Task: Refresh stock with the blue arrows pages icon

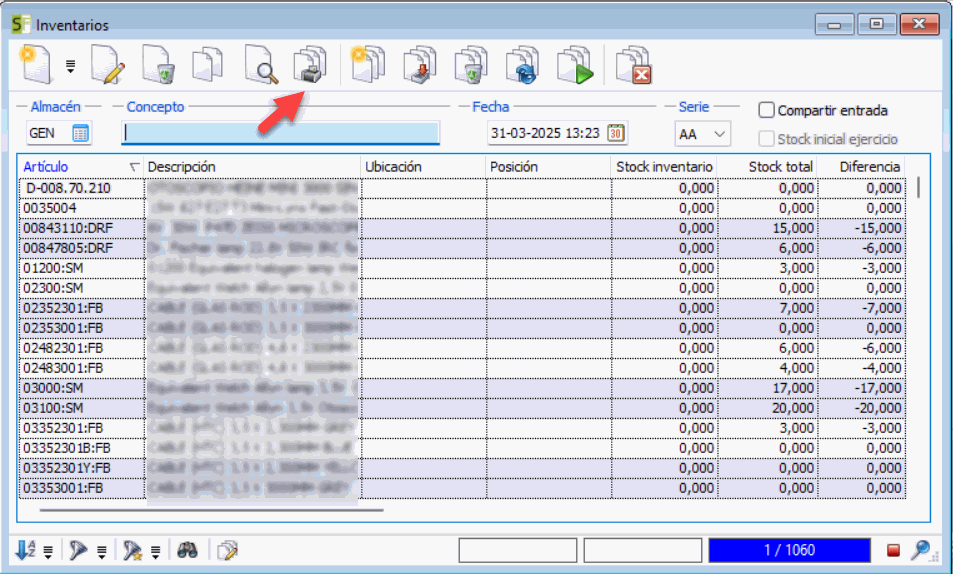Action: click(x=522, y=64)
